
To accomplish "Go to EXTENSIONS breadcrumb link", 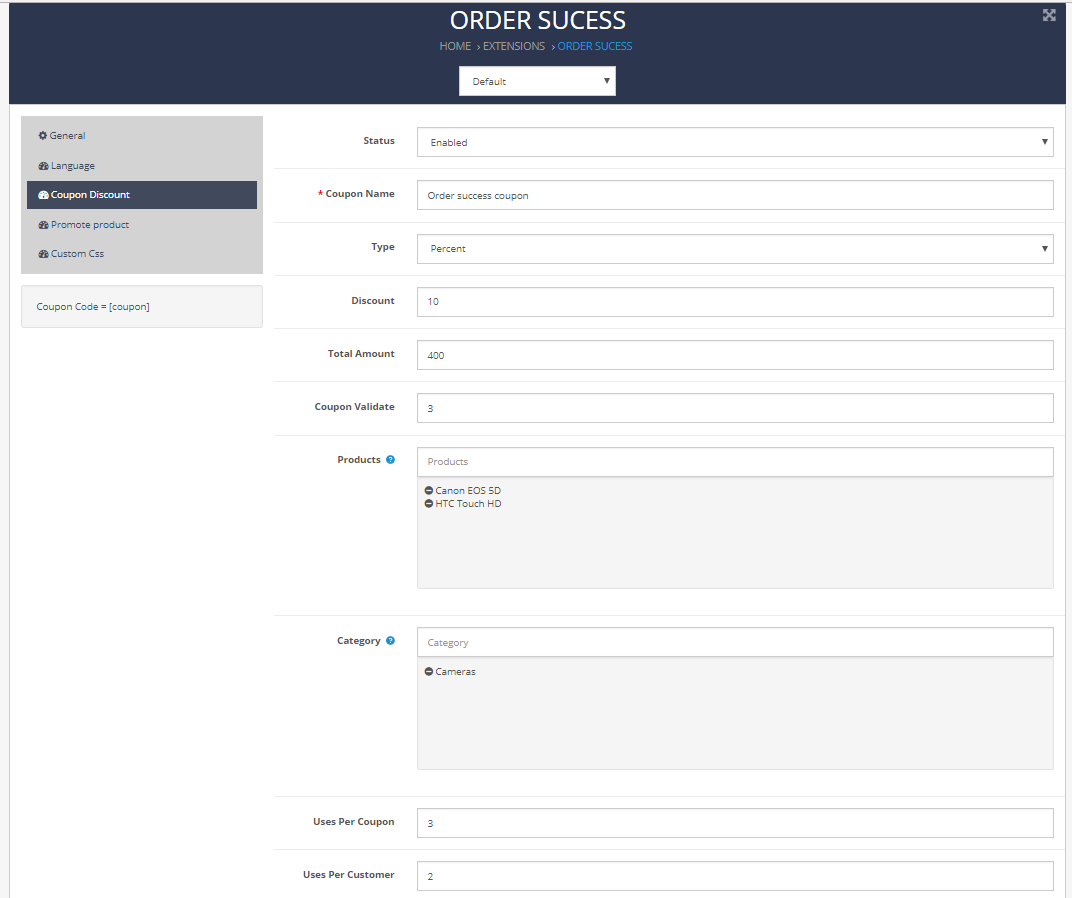I will [x=514, y=46].
